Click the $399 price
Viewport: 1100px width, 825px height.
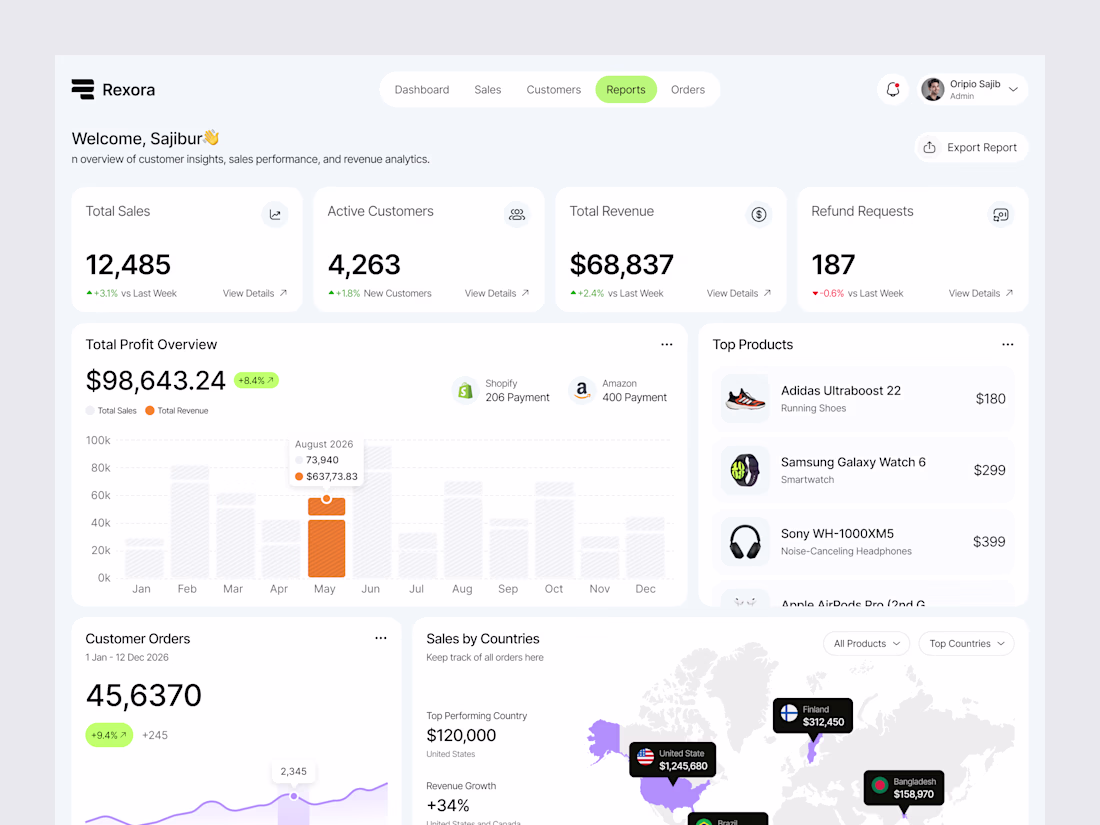(989, 542)
